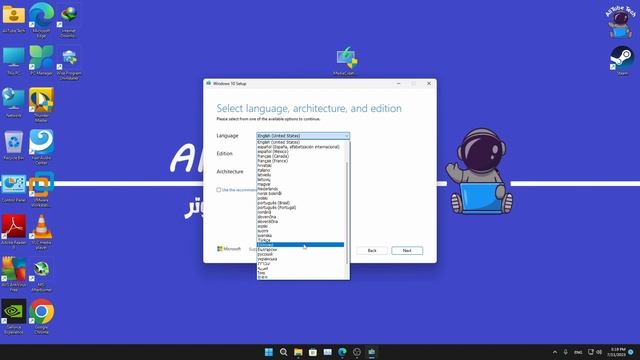640x360 pixels.
Task: Click the microphone tray icon
Action: click(x=565, y=352)
